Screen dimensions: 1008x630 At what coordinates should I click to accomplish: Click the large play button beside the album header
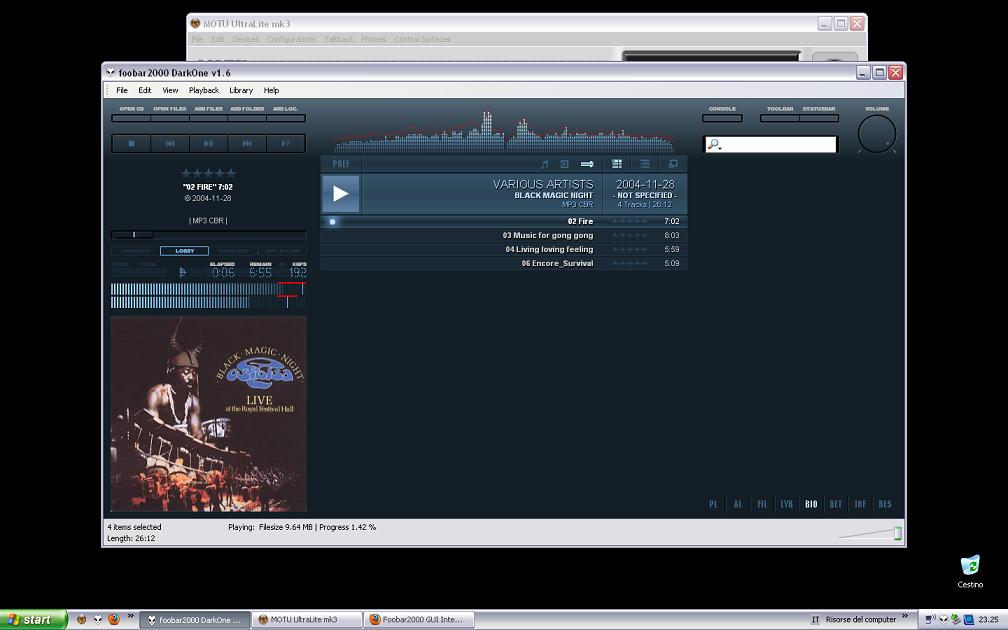(341, 194)
